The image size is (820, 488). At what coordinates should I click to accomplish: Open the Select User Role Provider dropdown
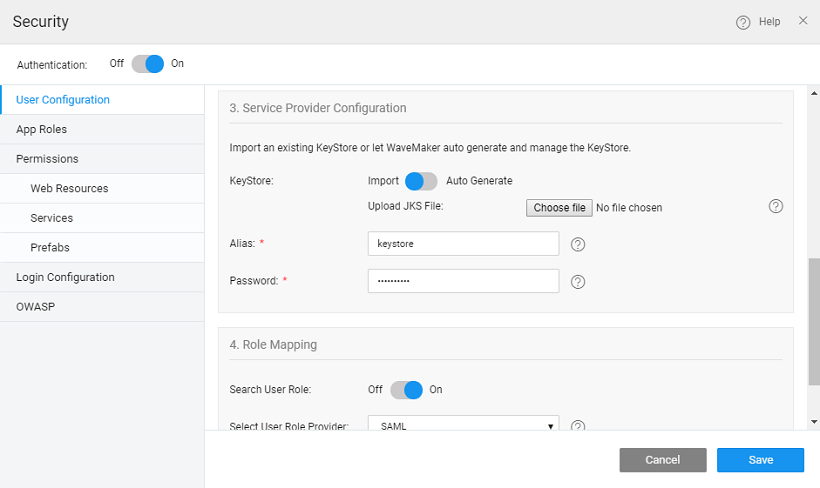[x=463, y=426]
